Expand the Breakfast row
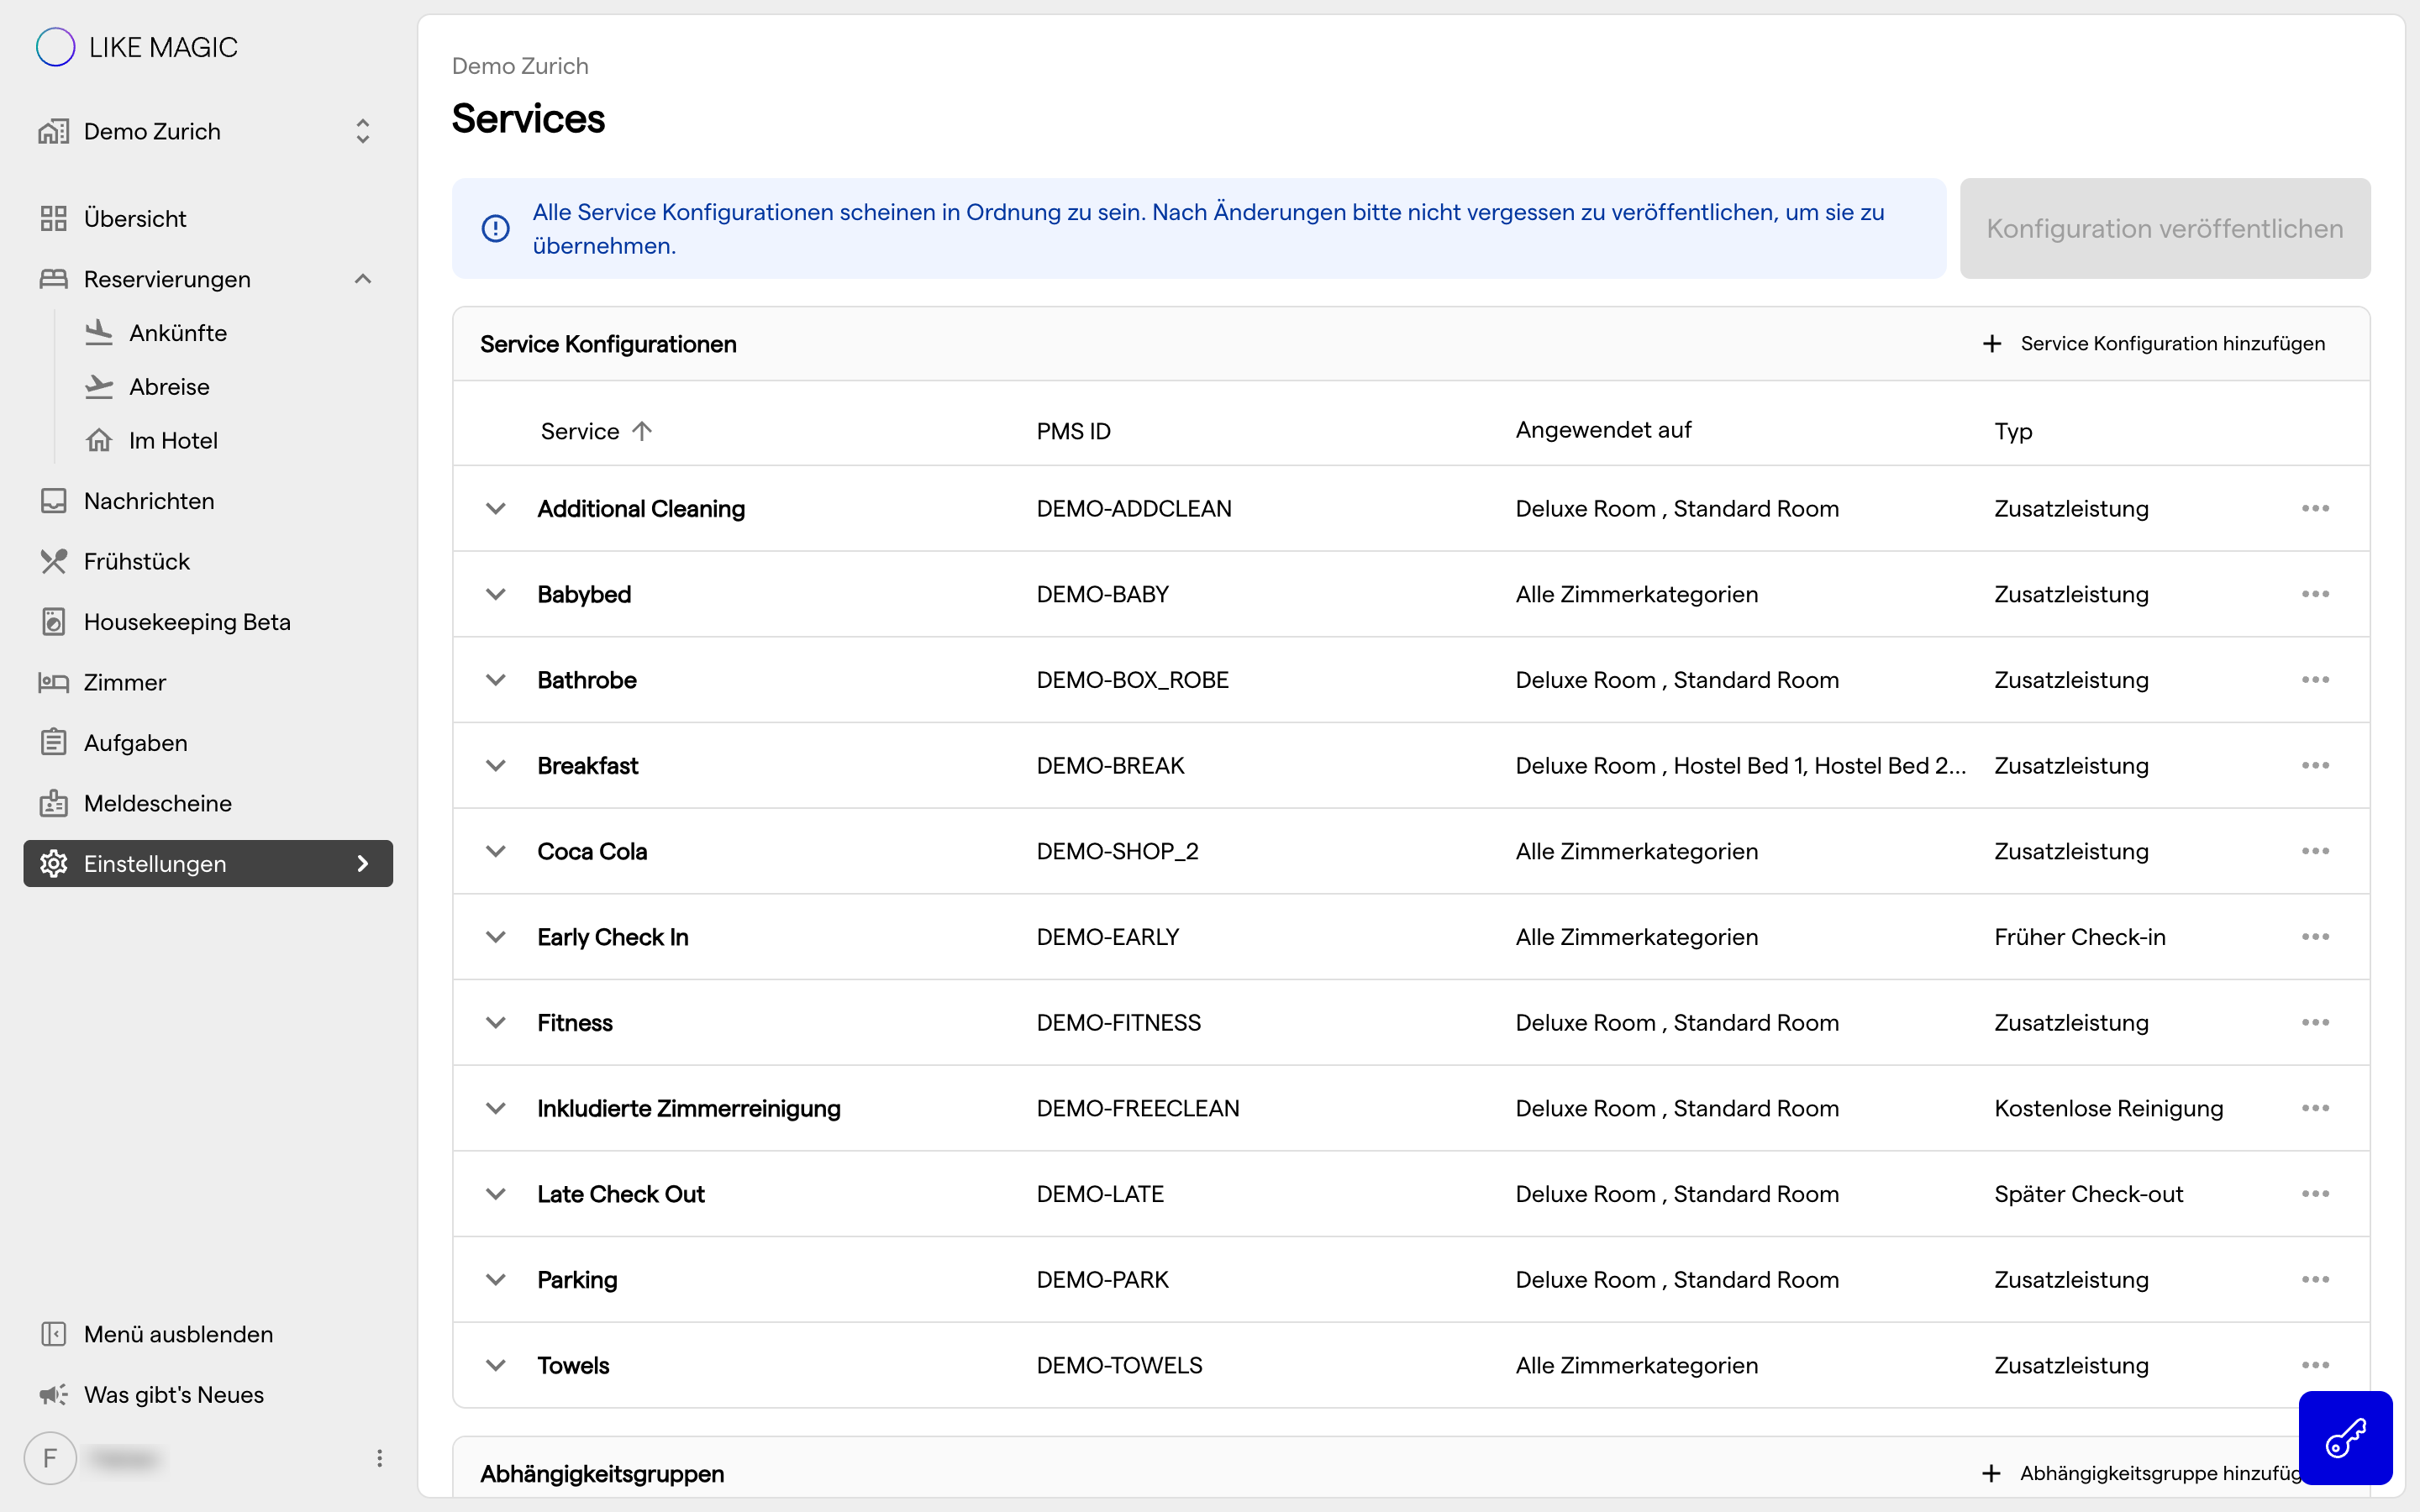Screen dimensions: 2420x1512 (495, 765)
